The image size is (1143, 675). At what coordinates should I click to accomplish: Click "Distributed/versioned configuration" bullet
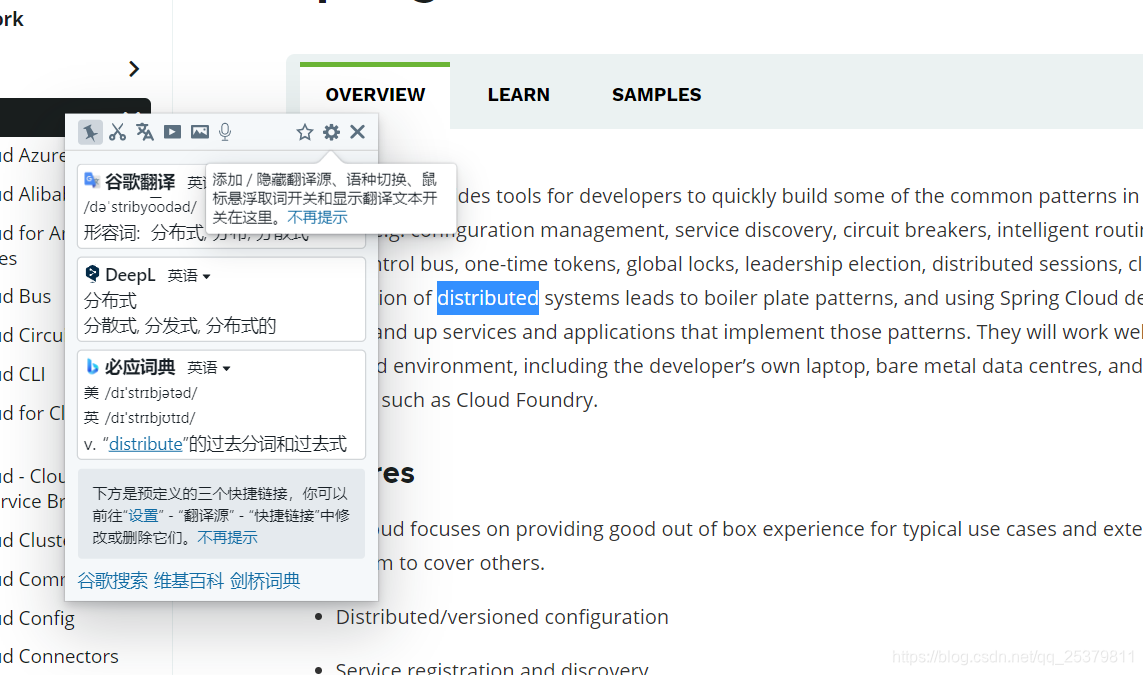[502, 617]
